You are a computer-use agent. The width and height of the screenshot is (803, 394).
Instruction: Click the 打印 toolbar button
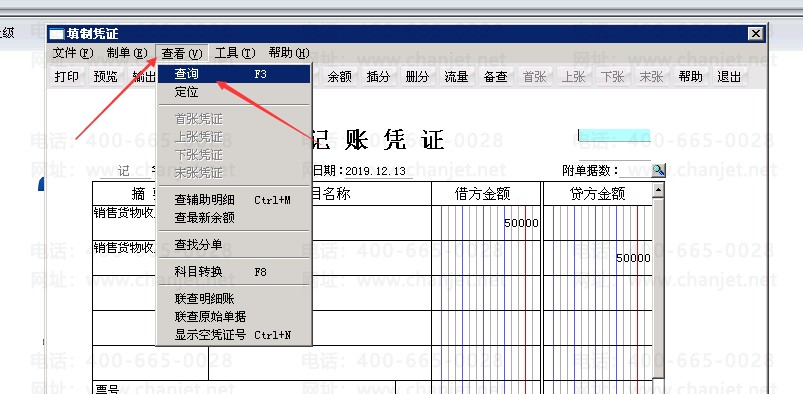[67, 77]
